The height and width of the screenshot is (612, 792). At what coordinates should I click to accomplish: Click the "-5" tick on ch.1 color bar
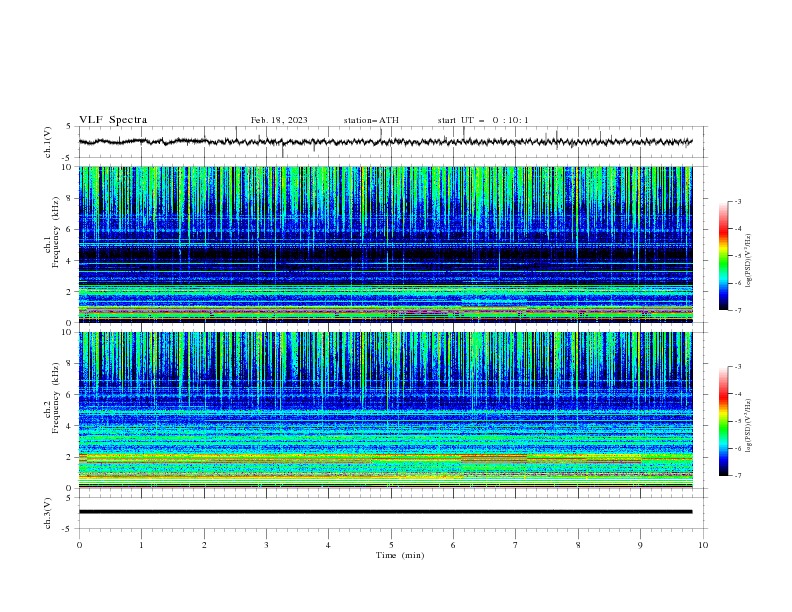[737, 256]
